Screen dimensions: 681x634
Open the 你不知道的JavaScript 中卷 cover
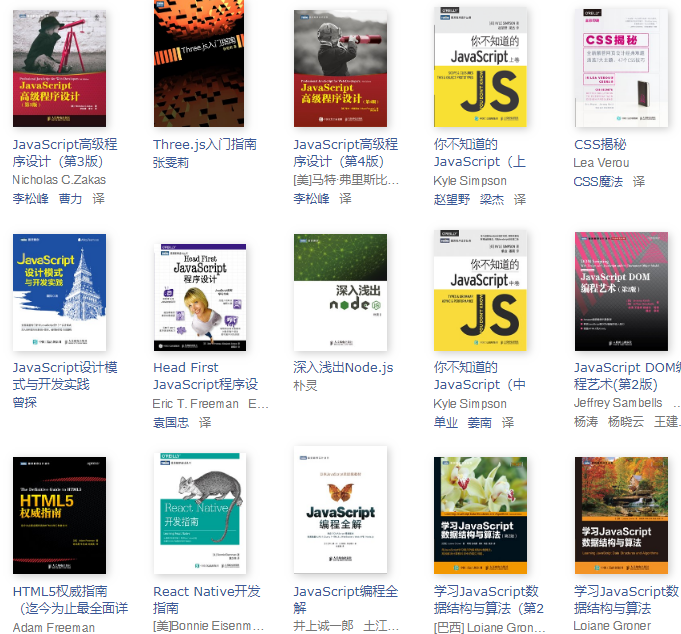[480, 291]
